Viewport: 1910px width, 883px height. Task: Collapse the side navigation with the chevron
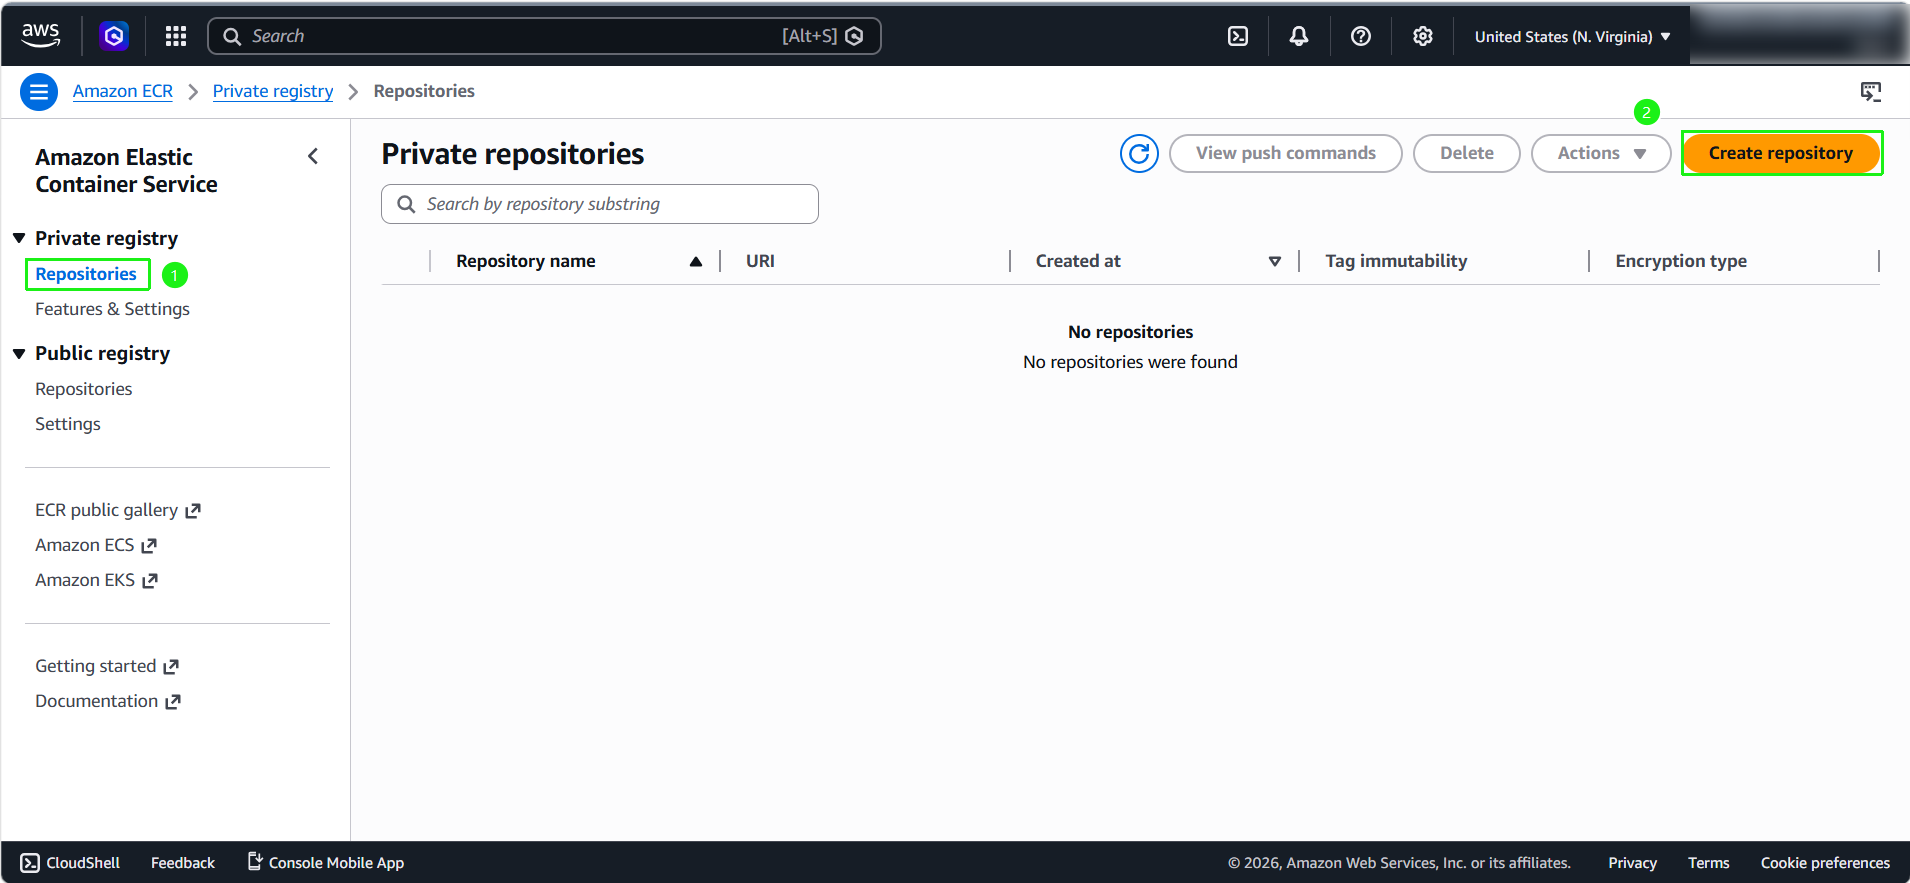313,156
